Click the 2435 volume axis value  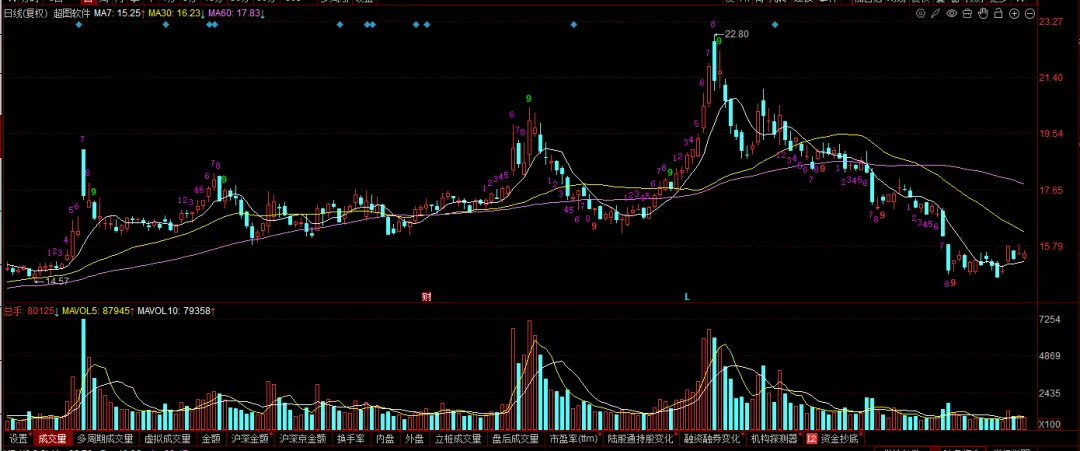[x=1050, y=393]
